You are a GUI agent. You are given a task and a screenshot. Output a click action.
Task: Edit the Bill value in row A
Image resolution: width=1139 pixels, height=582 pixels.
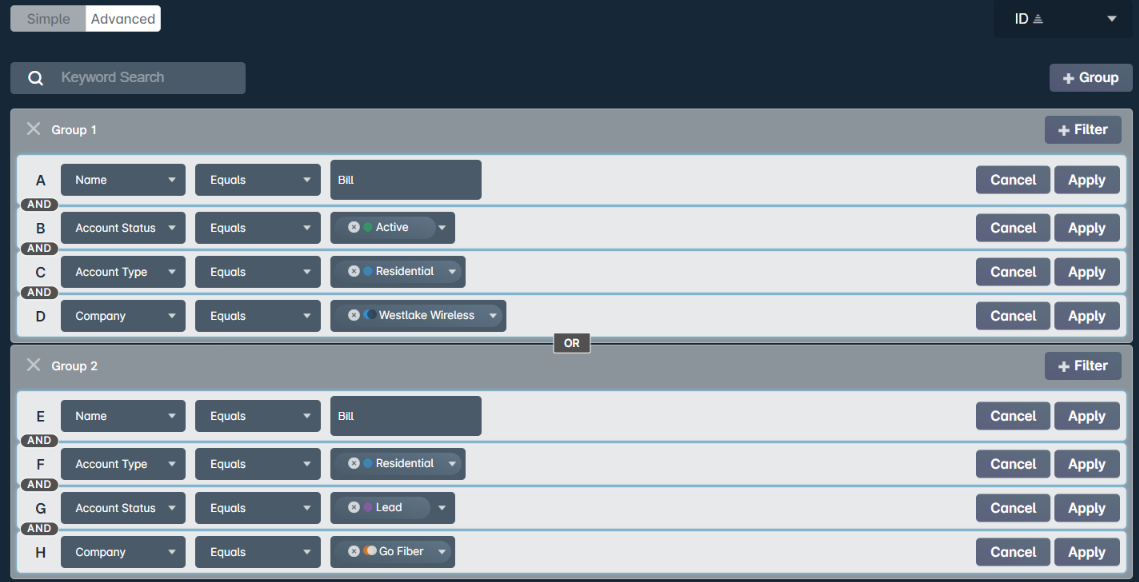406,180
